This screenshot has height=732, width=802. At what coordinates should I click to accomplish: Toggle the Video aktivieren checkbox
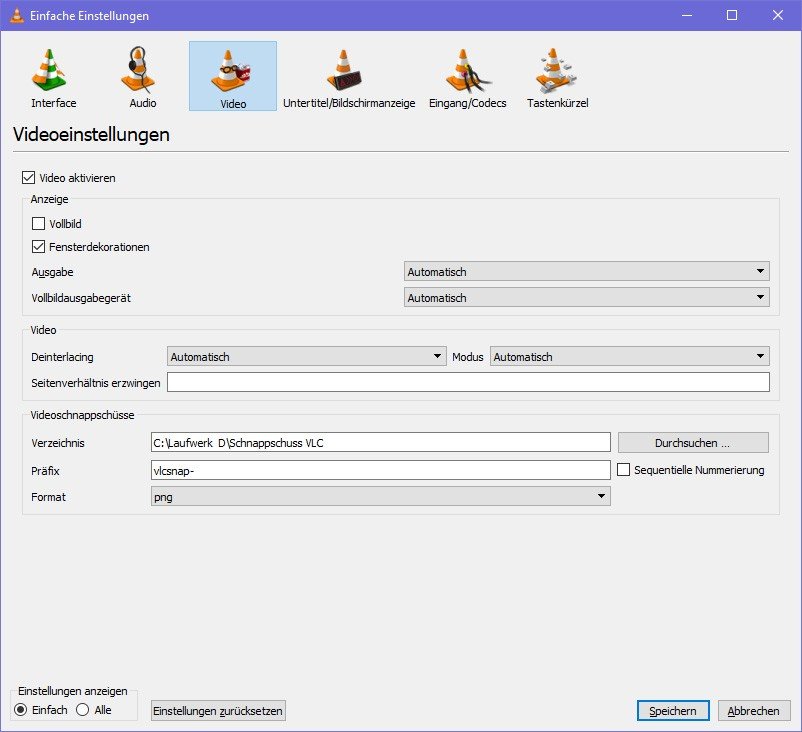28,178
